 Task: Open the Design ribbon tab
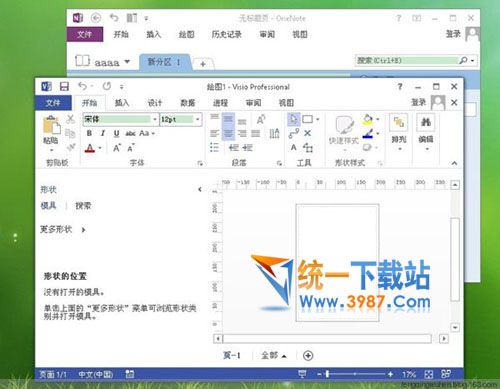[155, 103]
